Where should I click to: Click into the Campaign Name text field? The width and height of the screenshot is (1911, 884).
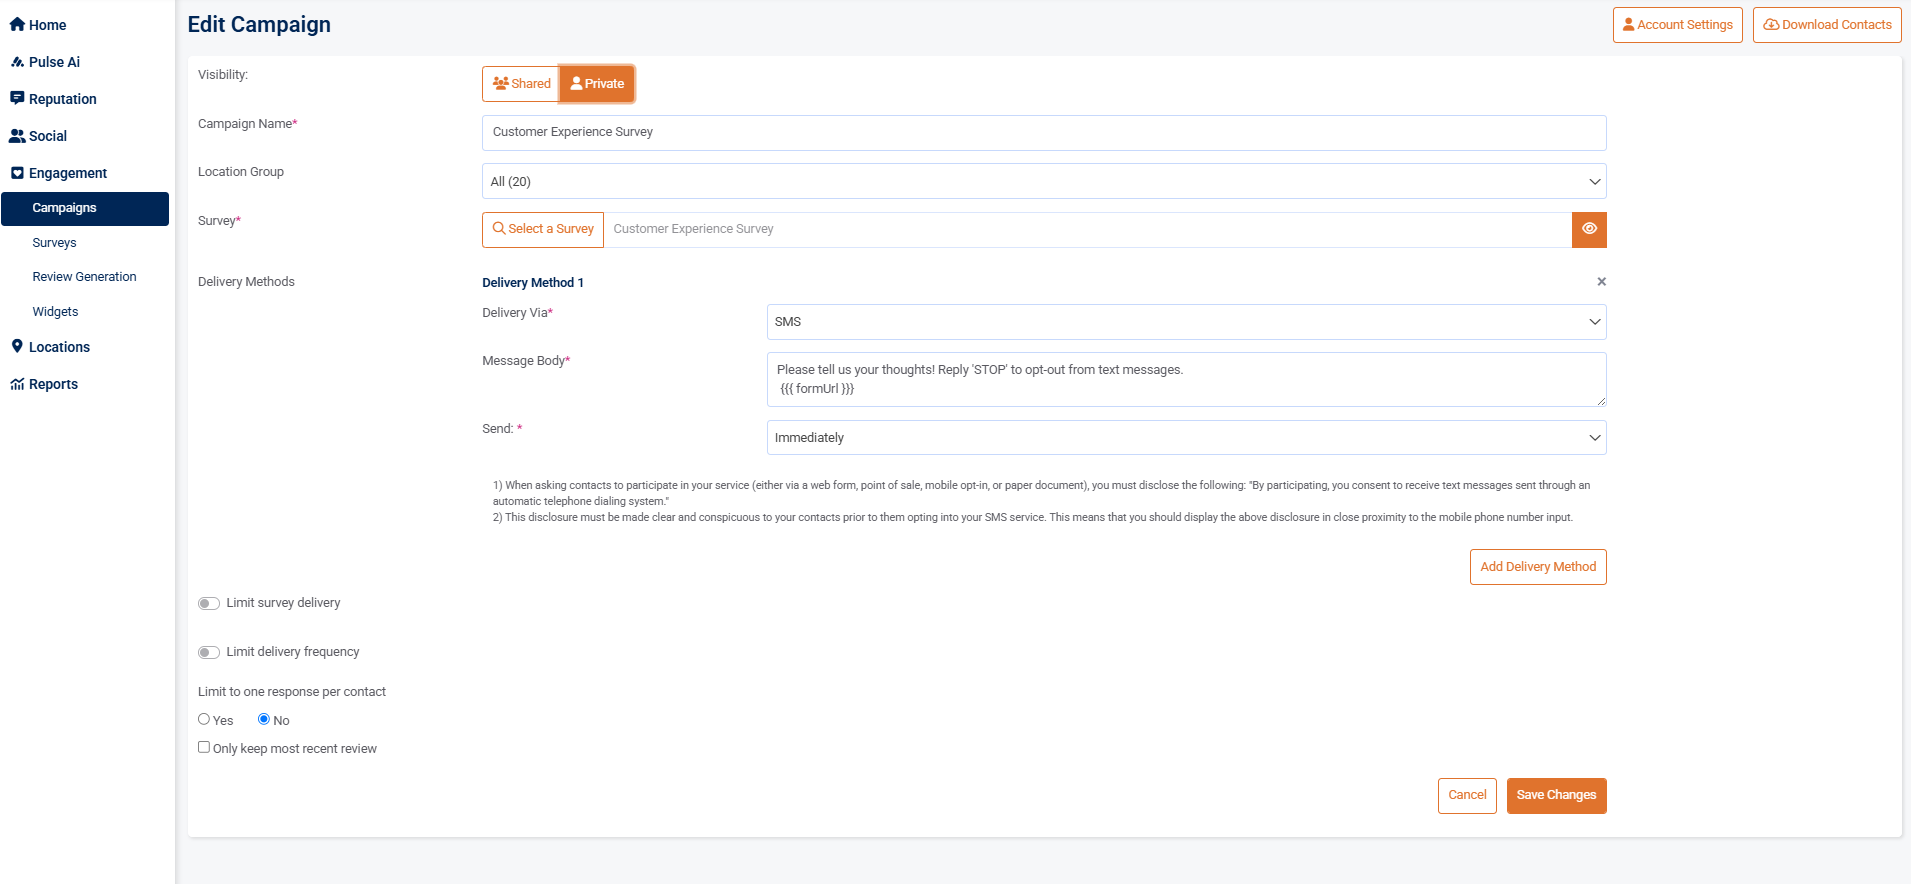coord(1043,133)
